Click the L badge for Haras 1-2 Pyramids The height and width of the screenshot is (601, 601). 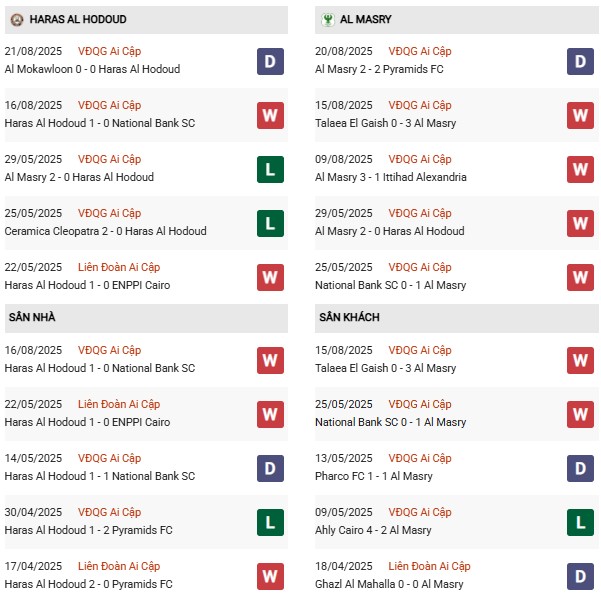[x=270, y=522]
